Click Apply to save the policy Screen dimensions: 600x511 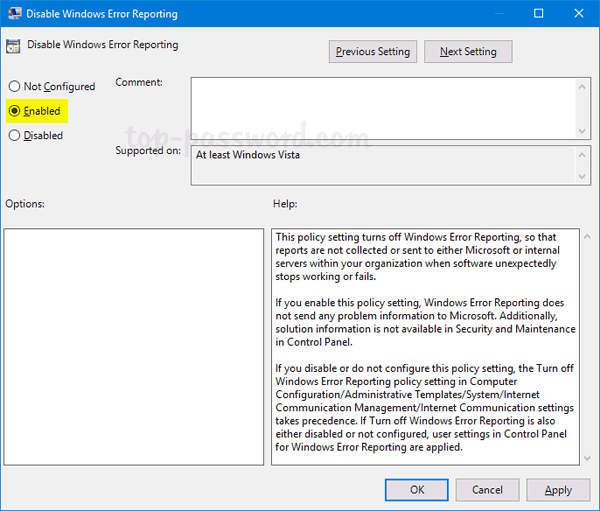(557, 490)
